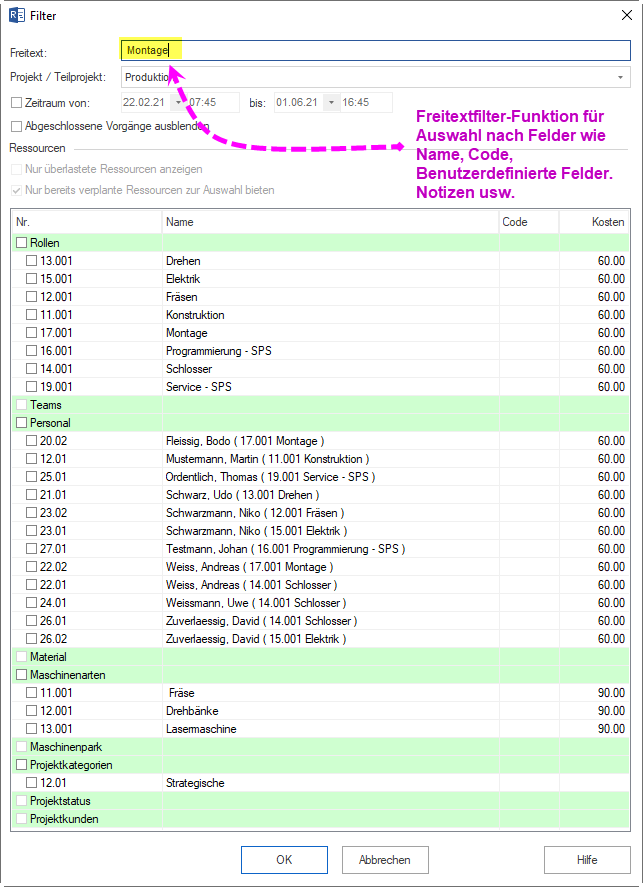Check the Rollen group checkbox

[21, 243]
